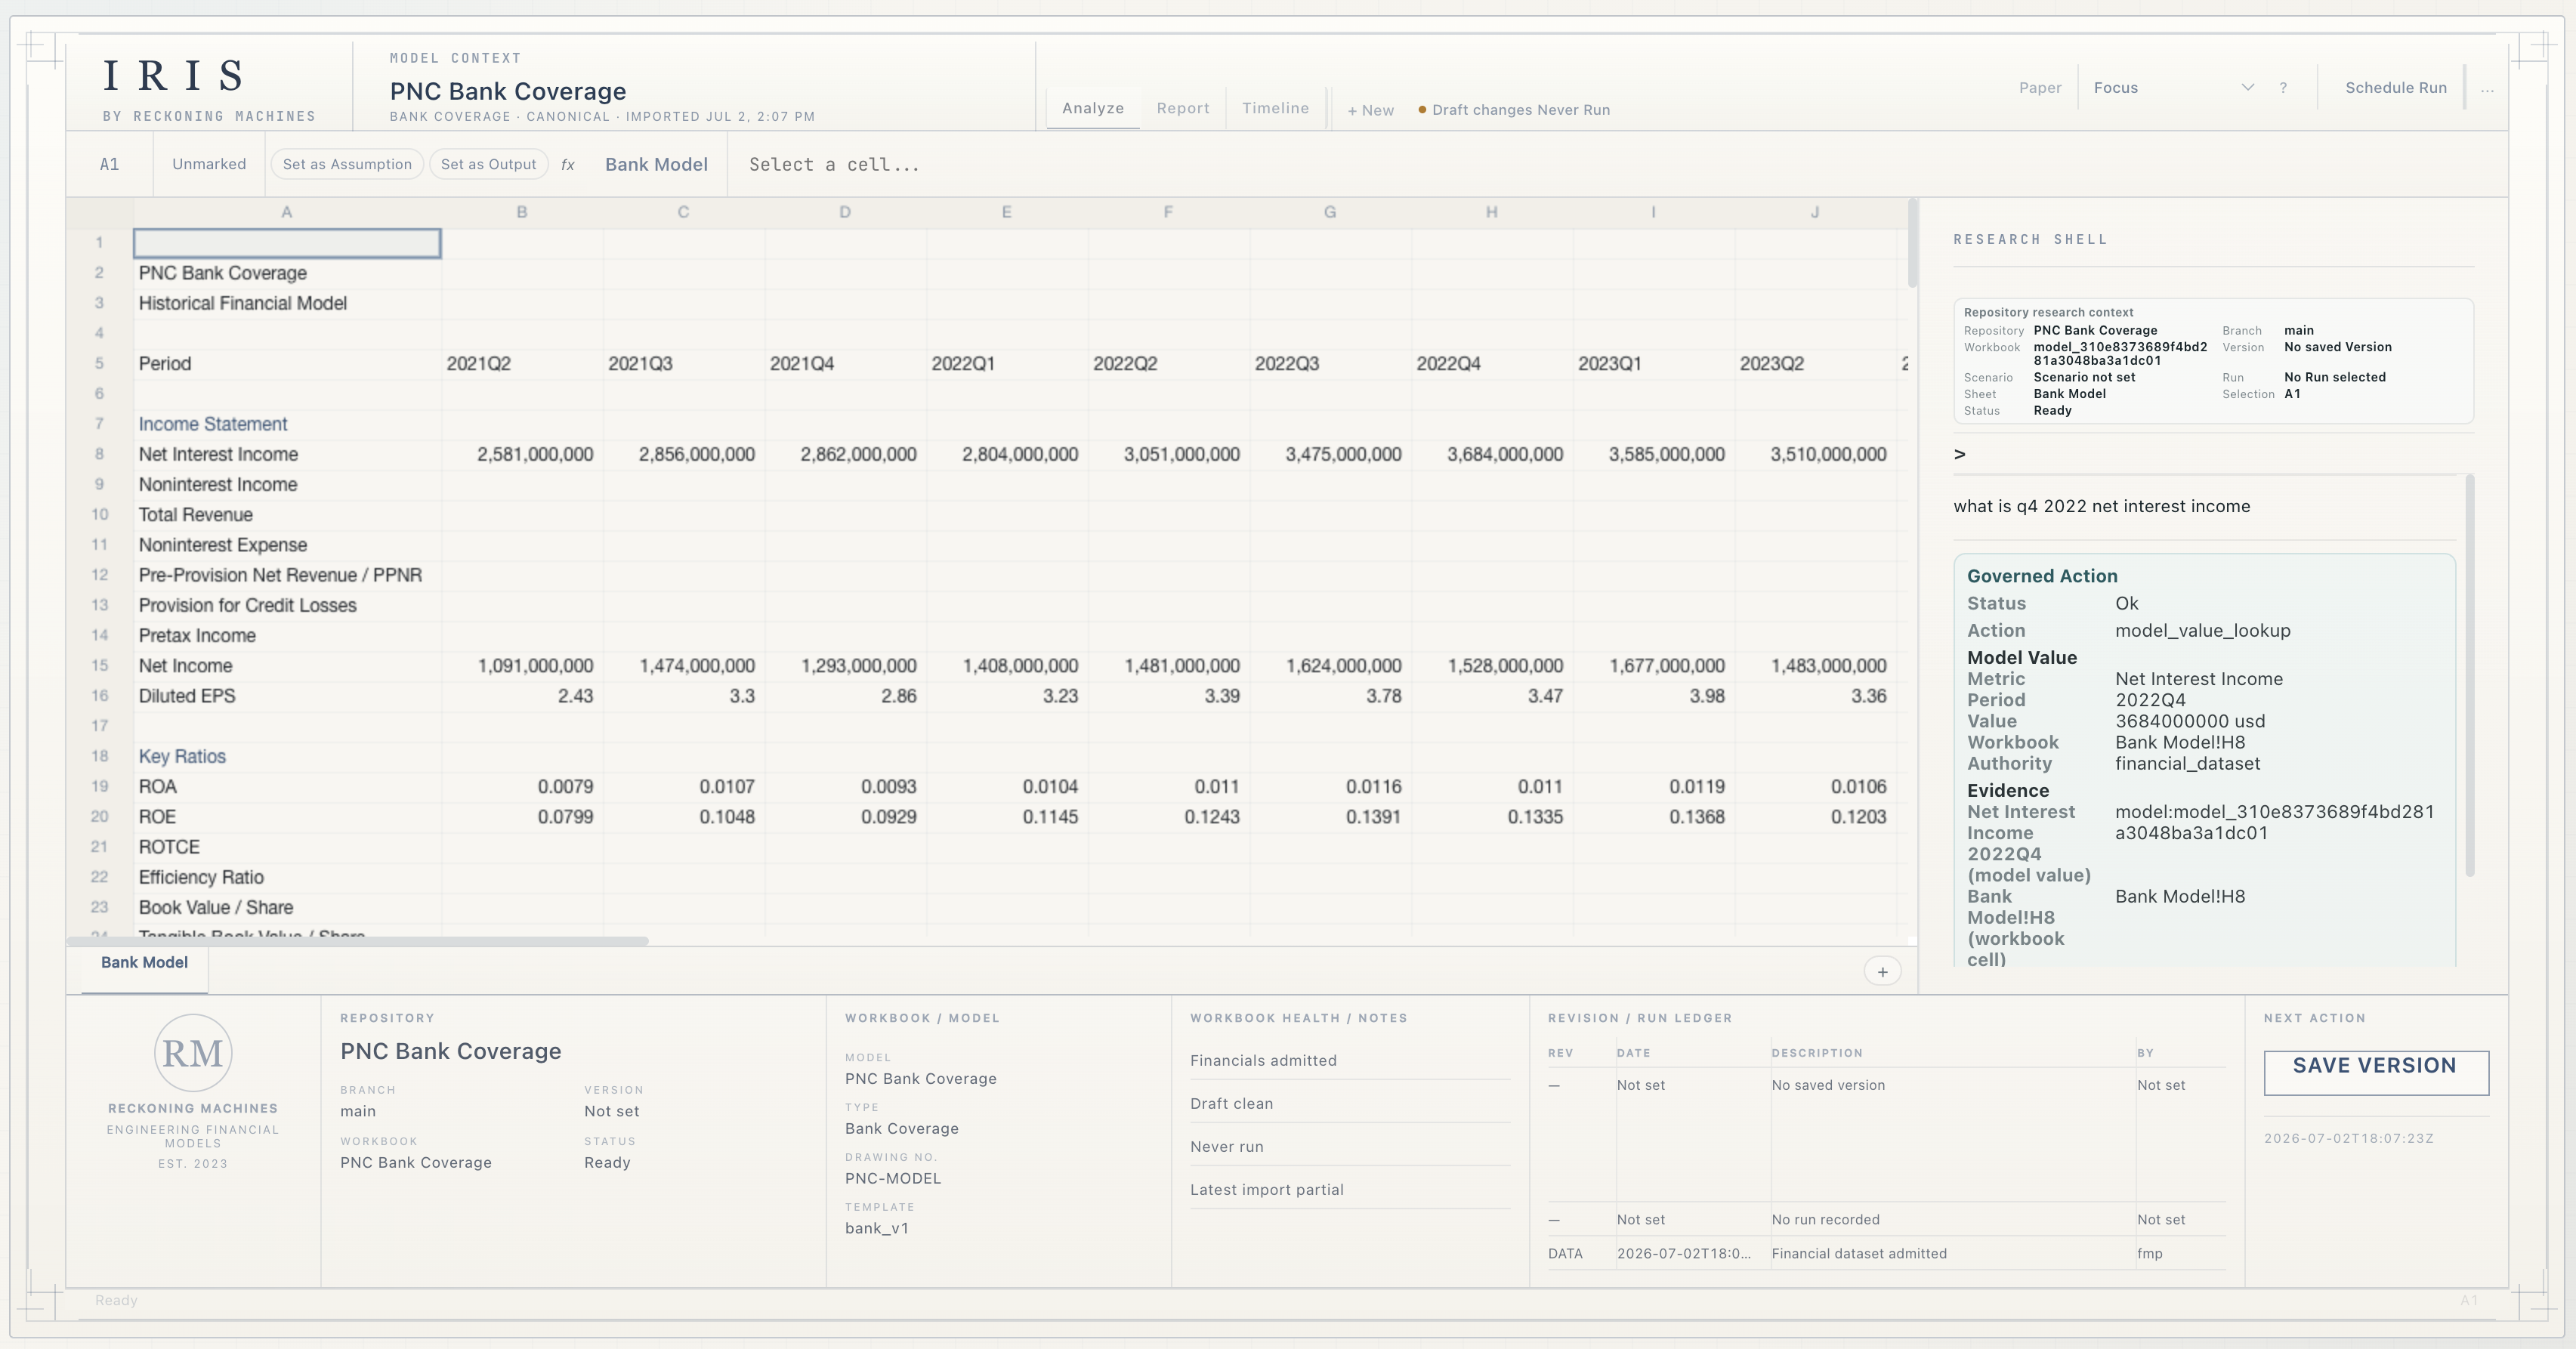Click the + New tab button
The width and height of the screenshot is (2576, 1349).
point(1370,110)
